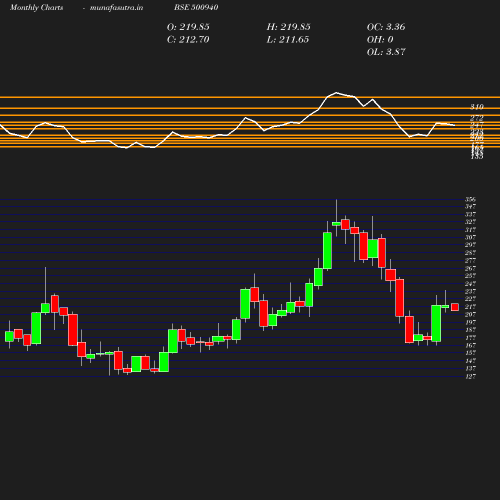Click the "310" label in the line chart
The width and height of the screenshot is (500, 500).
tap(477, 107)
